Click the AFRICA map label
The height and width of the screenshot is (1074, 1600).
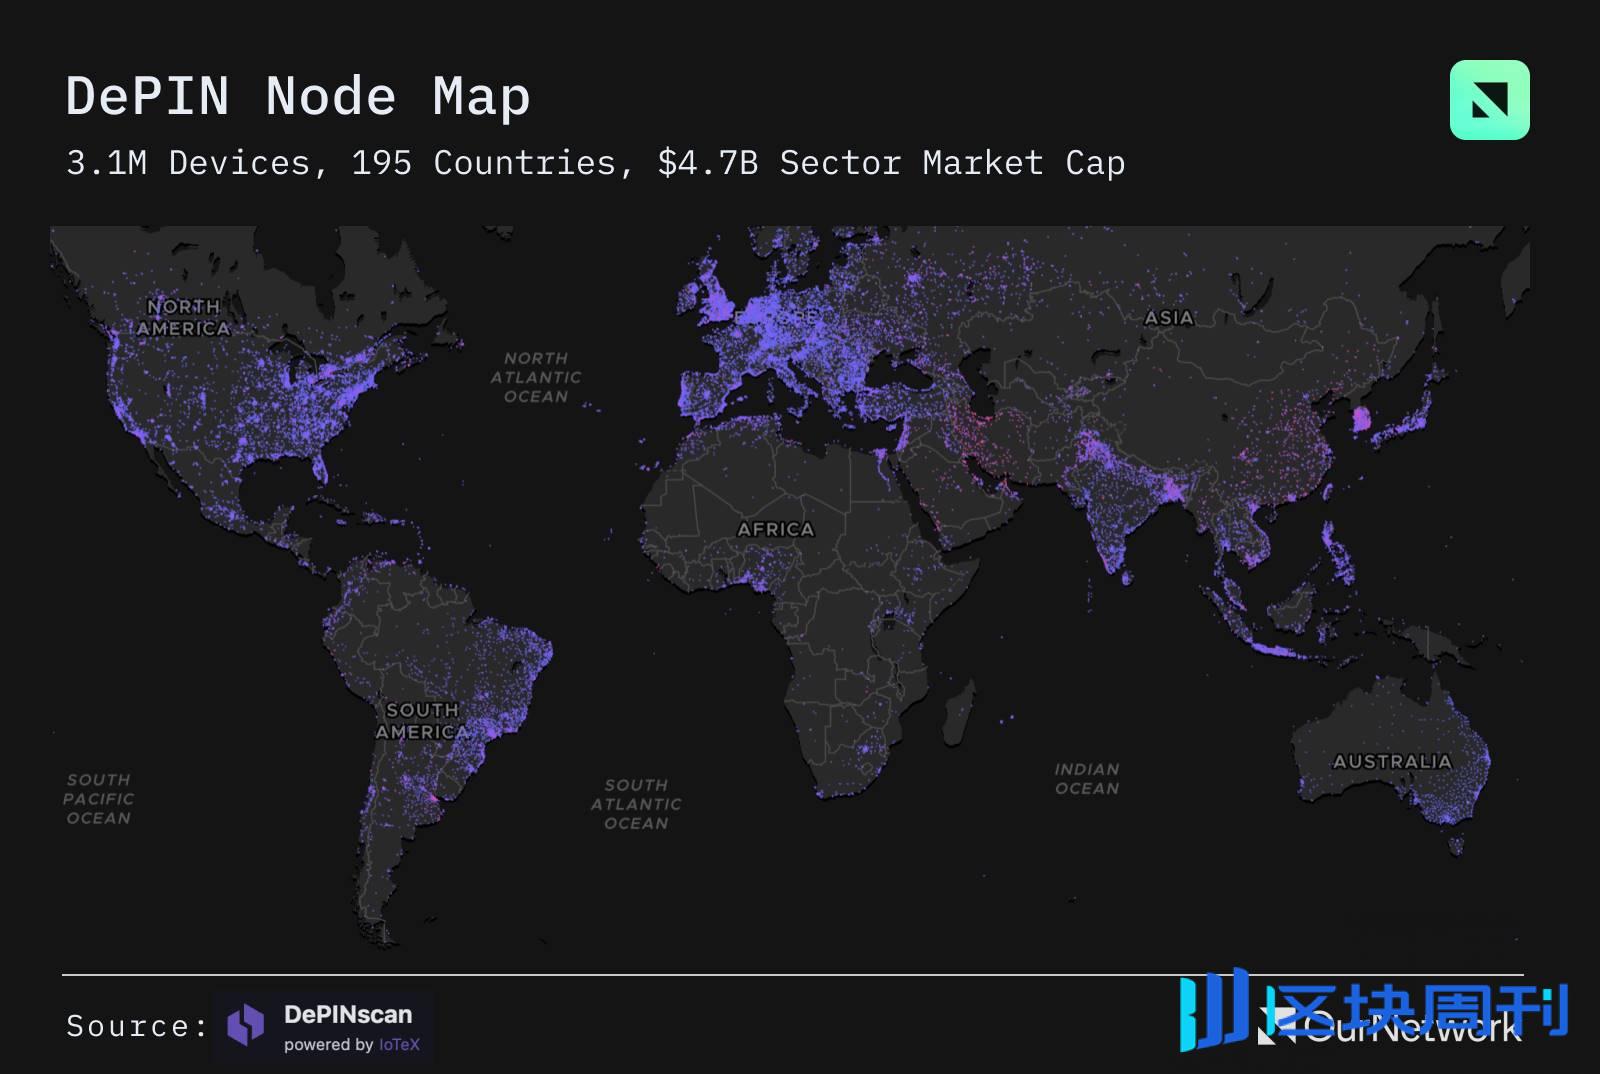tap(776, 529)
